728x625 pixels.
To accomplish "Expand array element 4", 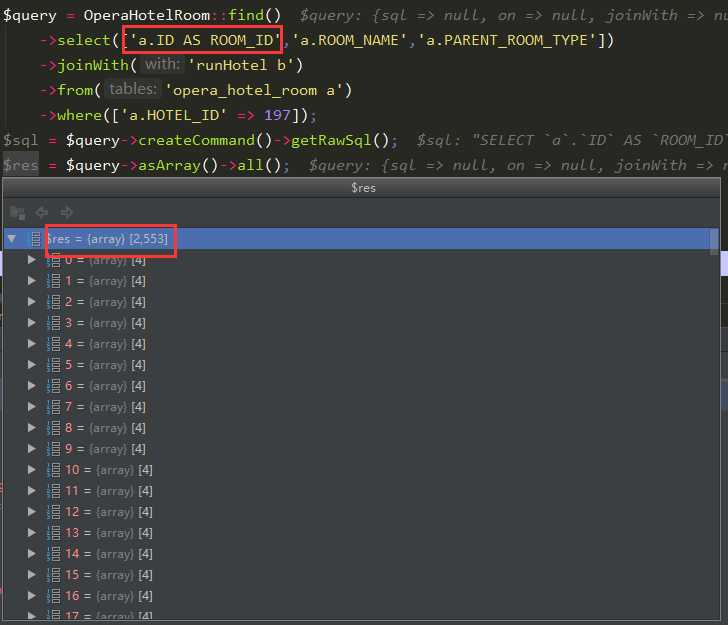I will tap(32, 344).
